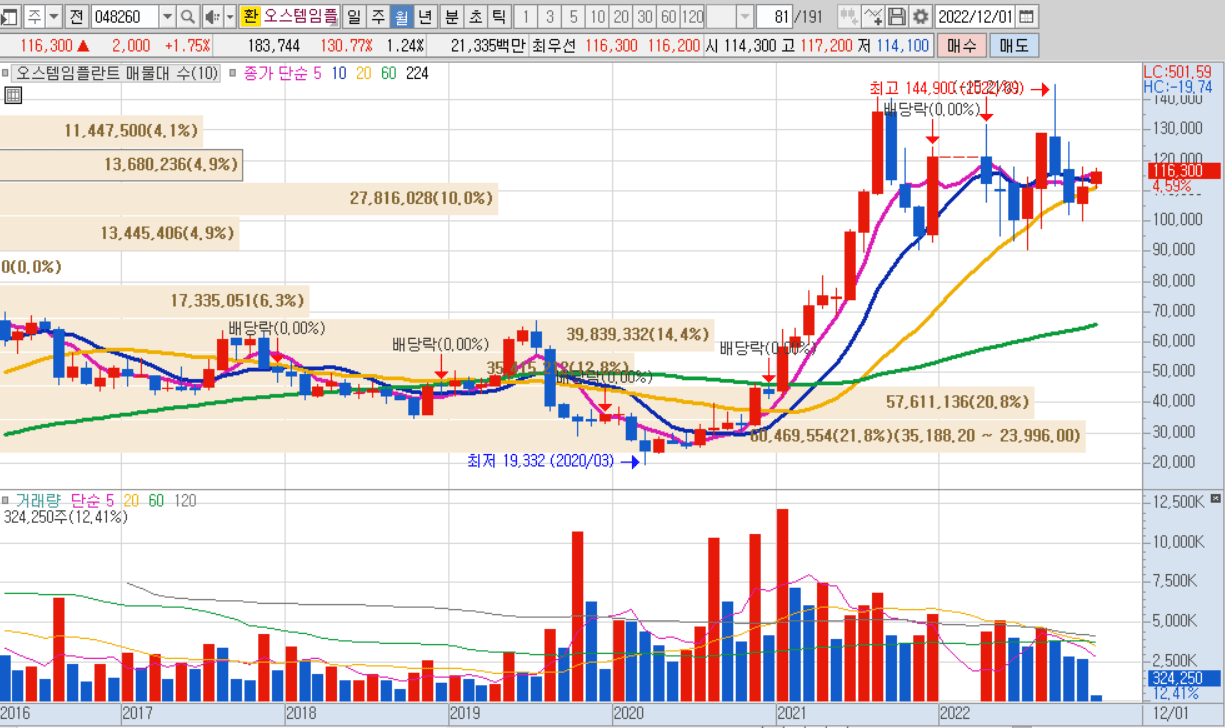Screen dimensions: 1225x728
Task: Switch chart to weekly 주 period
Action: click(x=377, y=17)
